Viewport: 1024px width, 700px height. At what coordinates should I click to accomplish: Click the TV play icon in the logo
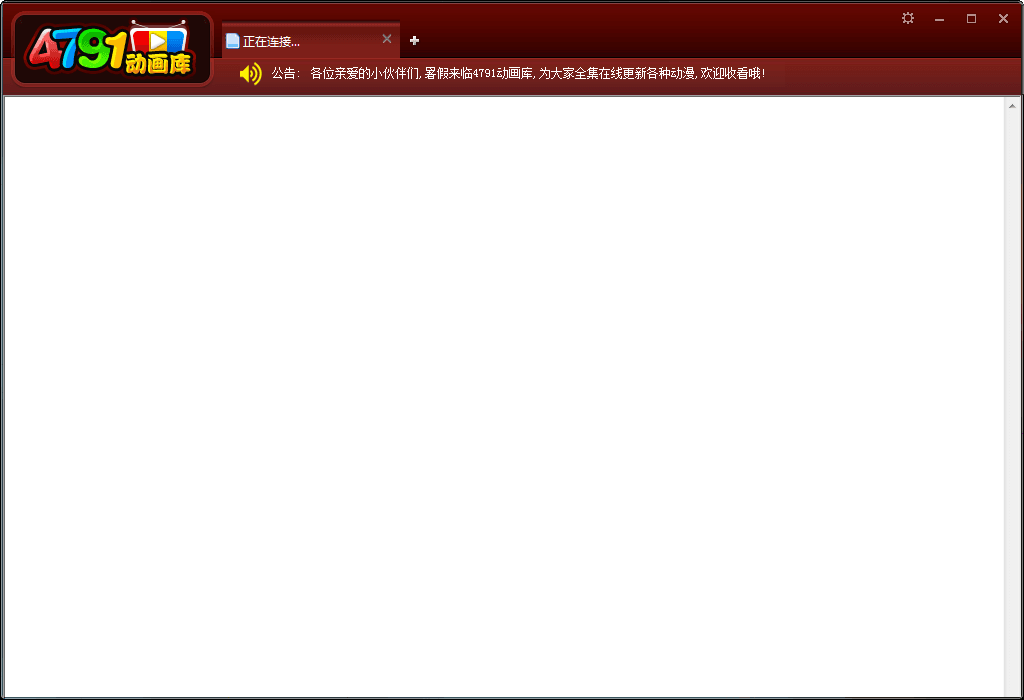tap(158, 40)
